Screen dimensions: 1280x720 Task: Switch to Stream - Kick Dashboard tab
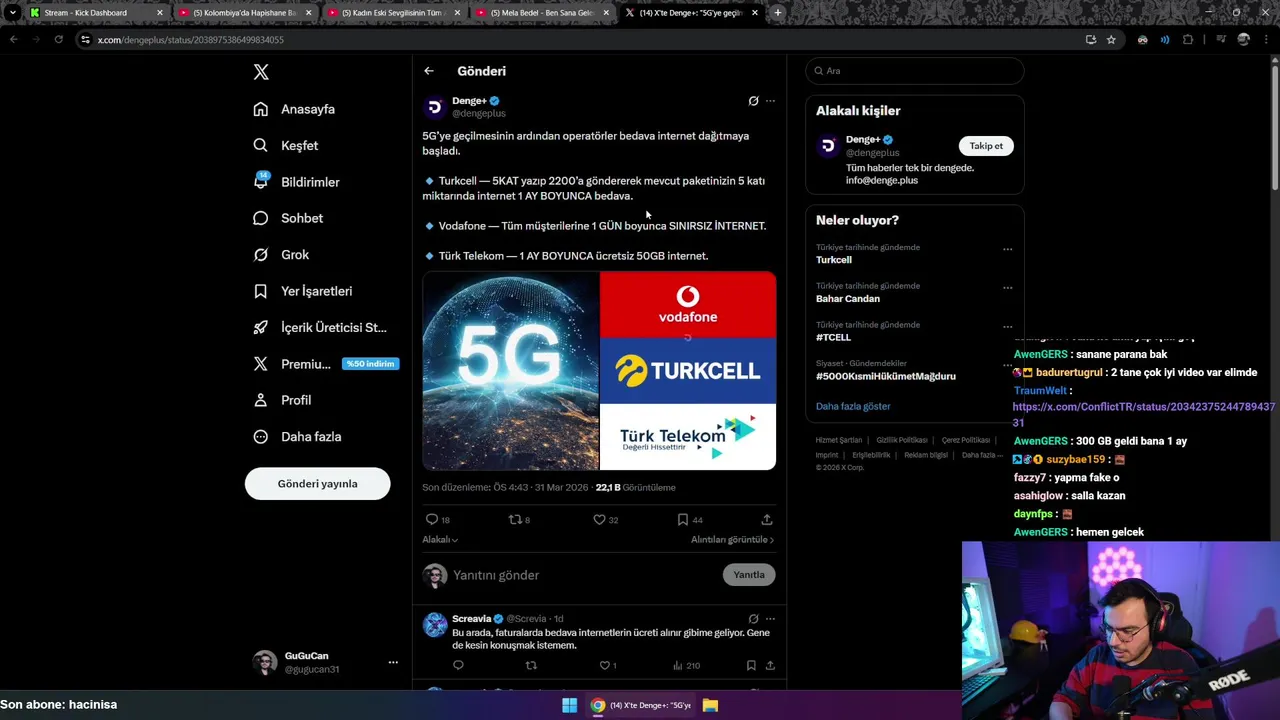coord(96,13)
